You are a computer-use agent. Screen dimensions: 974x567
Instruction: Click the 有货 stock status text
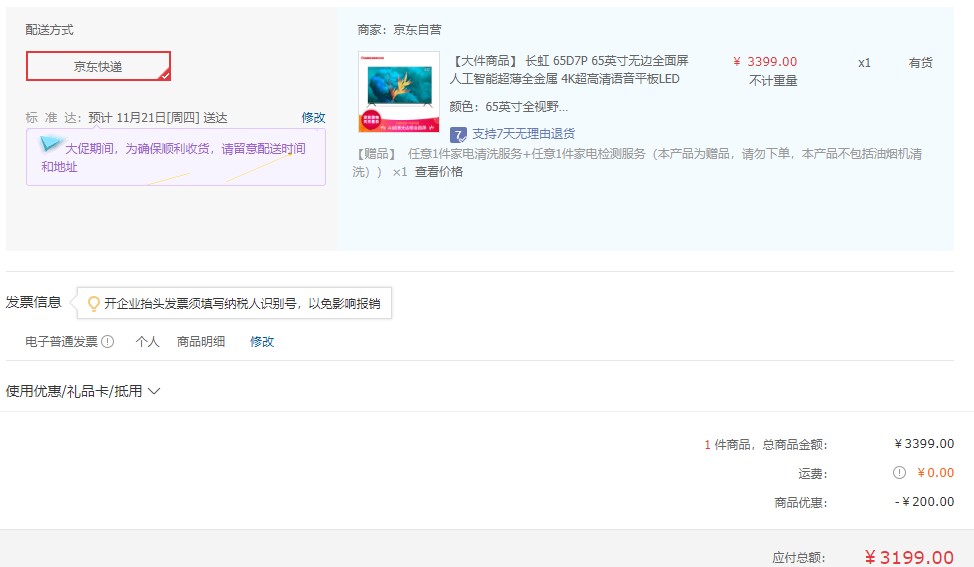pyautogui.click(x=921, y=63)
